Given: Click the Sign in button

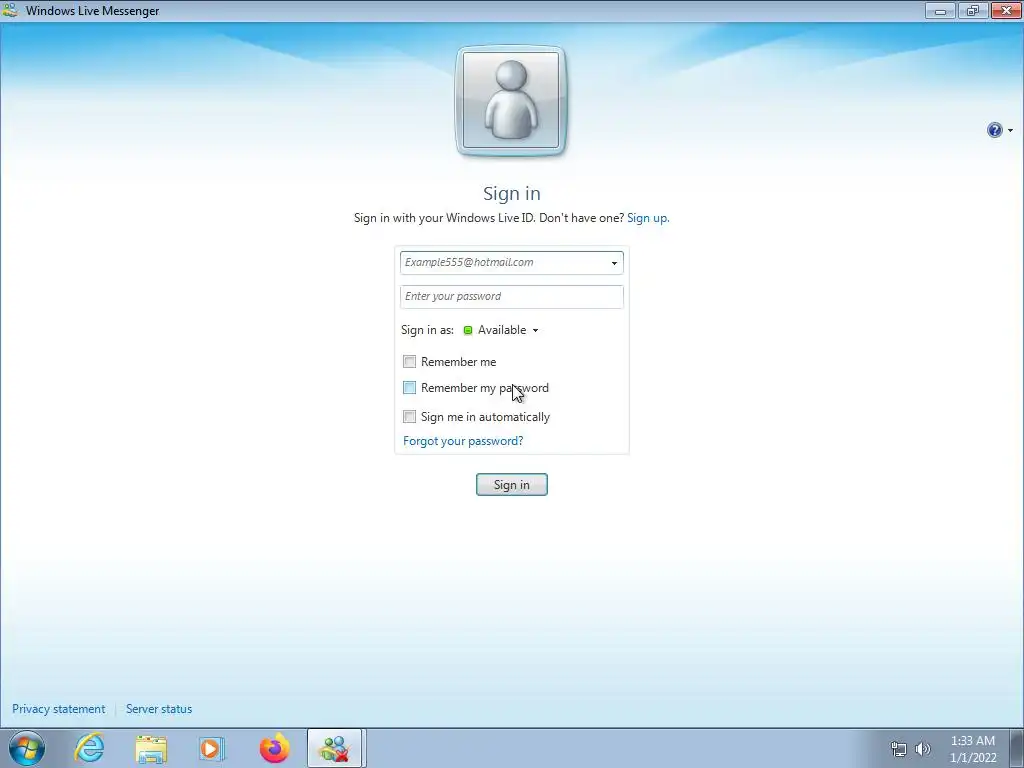Looking at the screenshot, I should (x=511, y=485).
